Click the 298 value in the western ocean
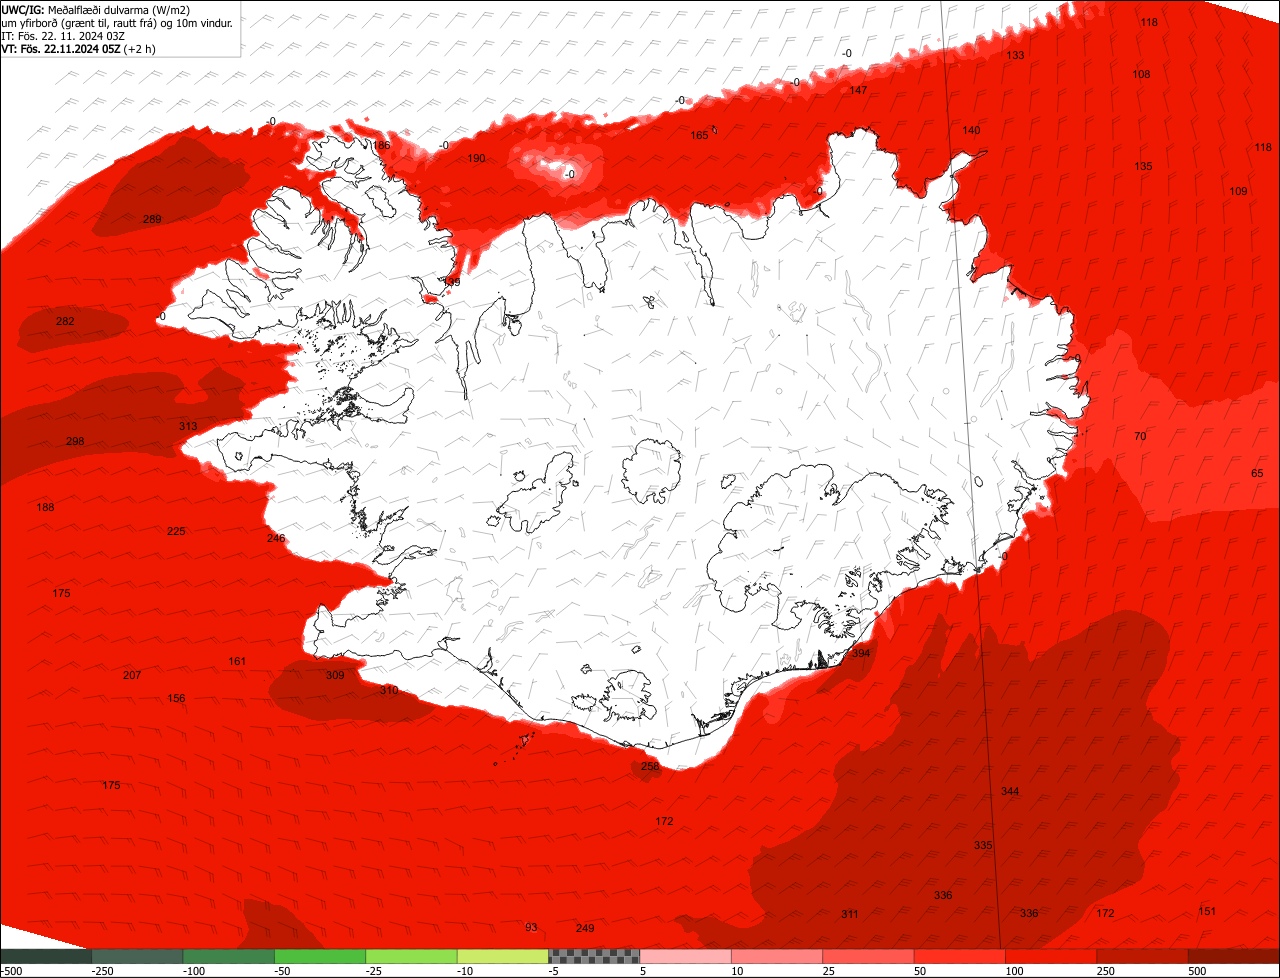 click(x=75, y=441)
